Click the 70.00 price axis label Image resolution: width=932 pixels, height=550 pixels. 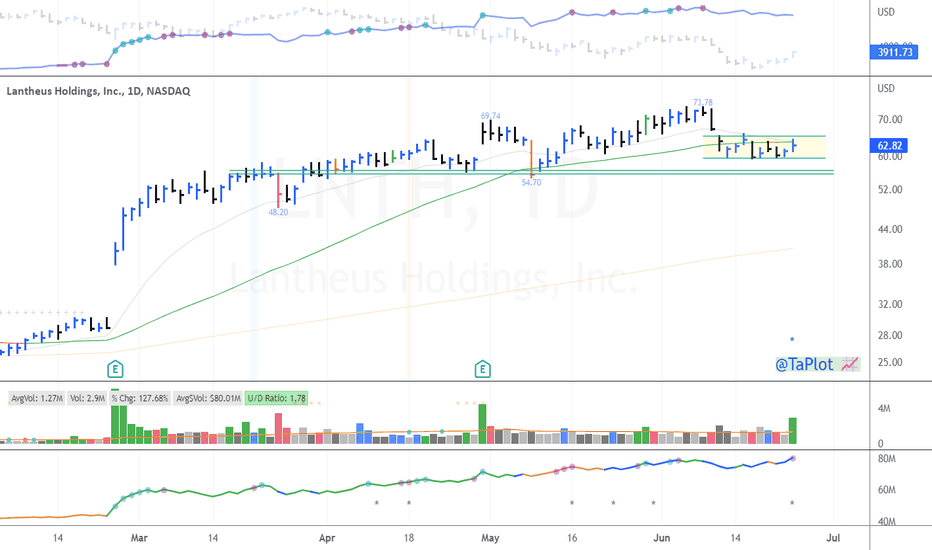coord(890,120)
